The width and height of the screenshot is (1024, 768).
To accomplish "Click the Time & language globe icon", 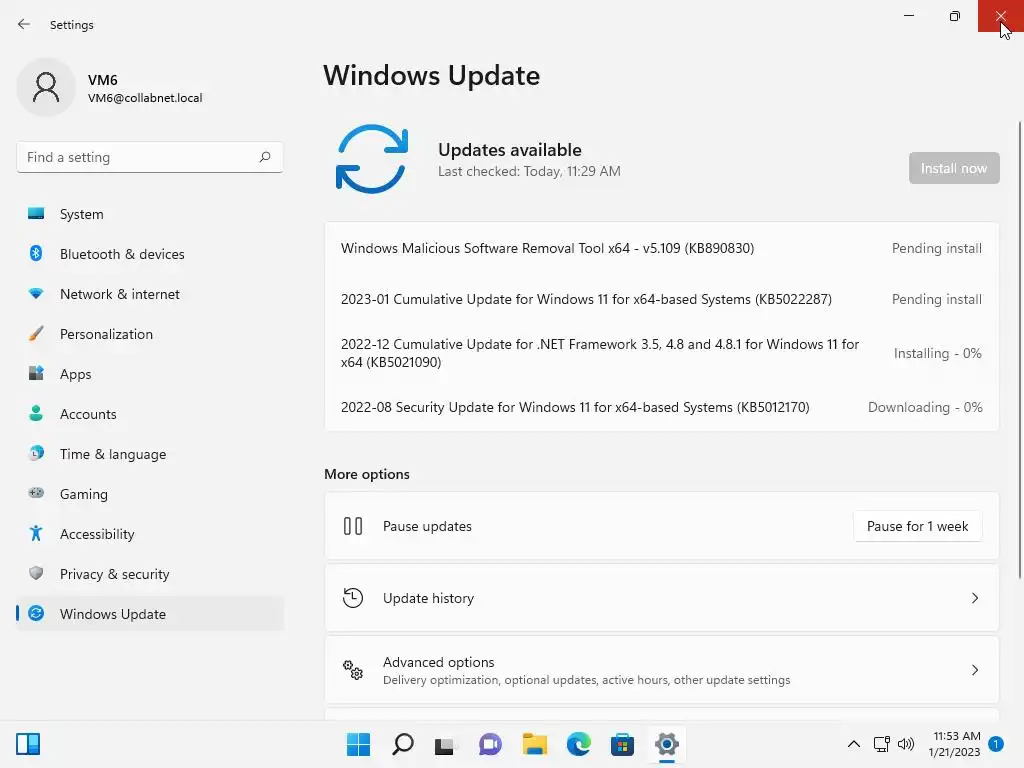I will coord(36,453).
